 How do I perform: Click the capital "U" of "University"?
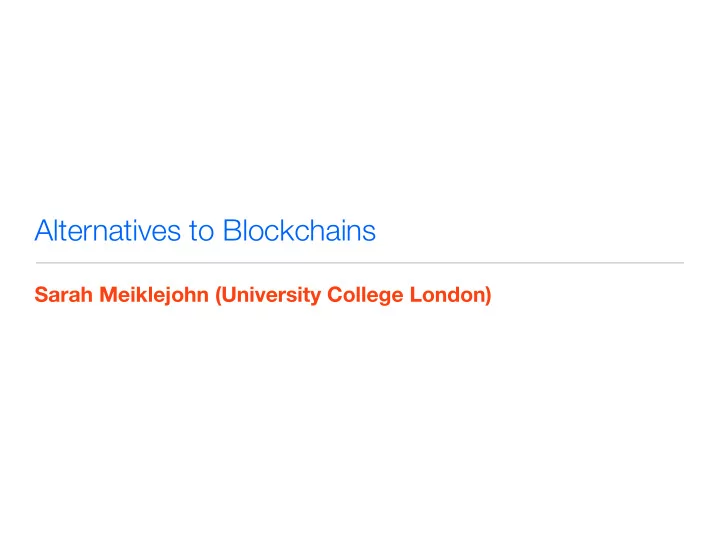click(229, 295)
